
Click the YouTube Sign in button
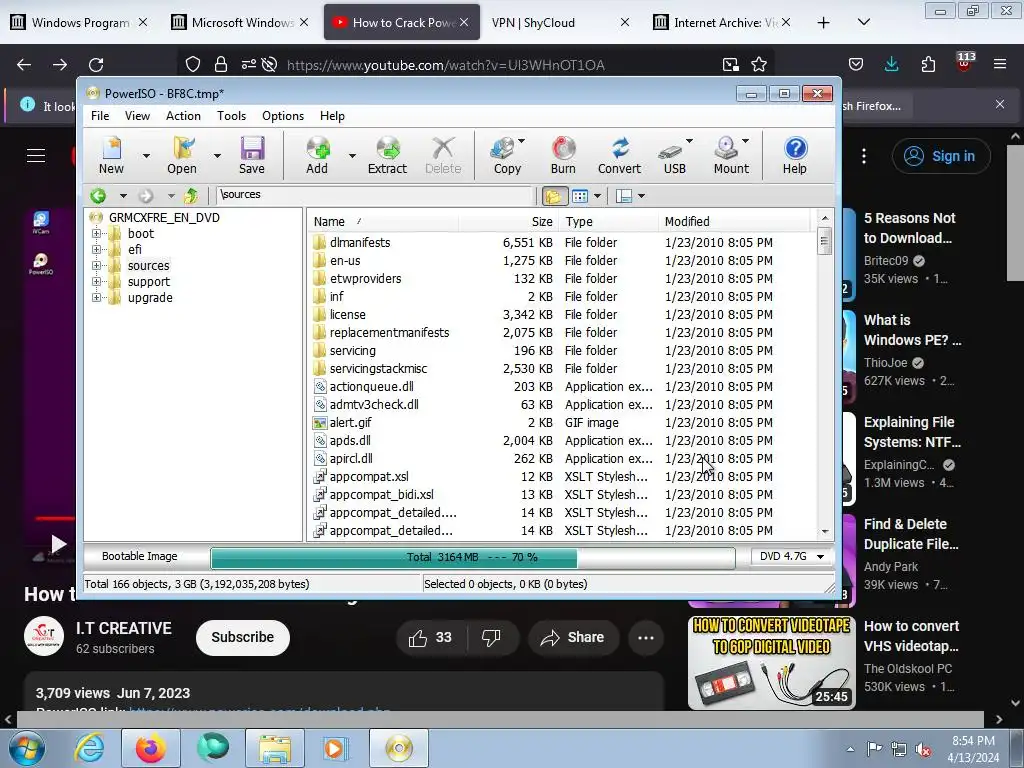(941, 156)
